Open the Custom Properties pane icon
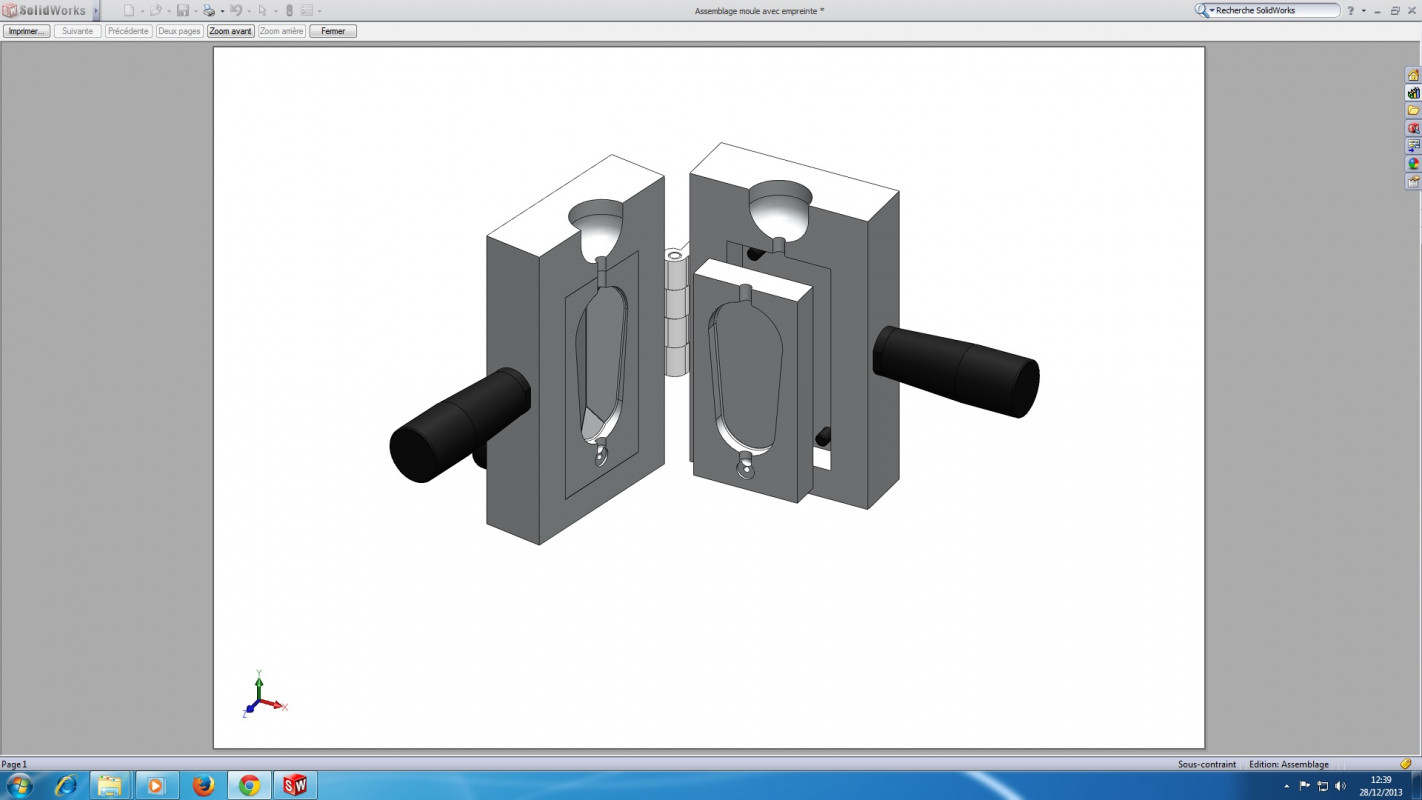The image size is (1422, 800). [1413, 181]
